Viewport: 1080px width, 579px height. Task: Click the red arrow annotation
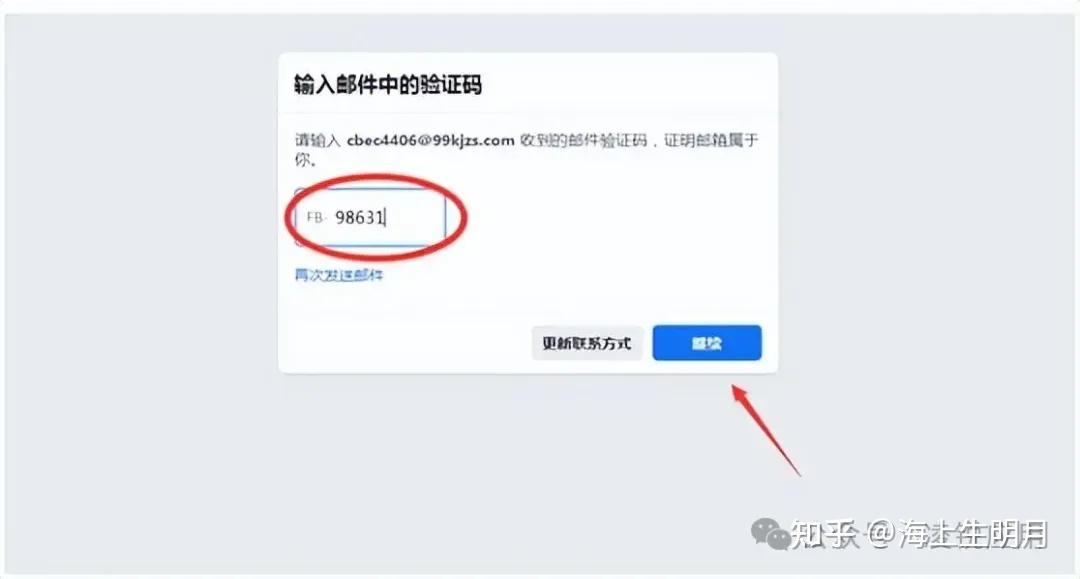pos(766,430)
